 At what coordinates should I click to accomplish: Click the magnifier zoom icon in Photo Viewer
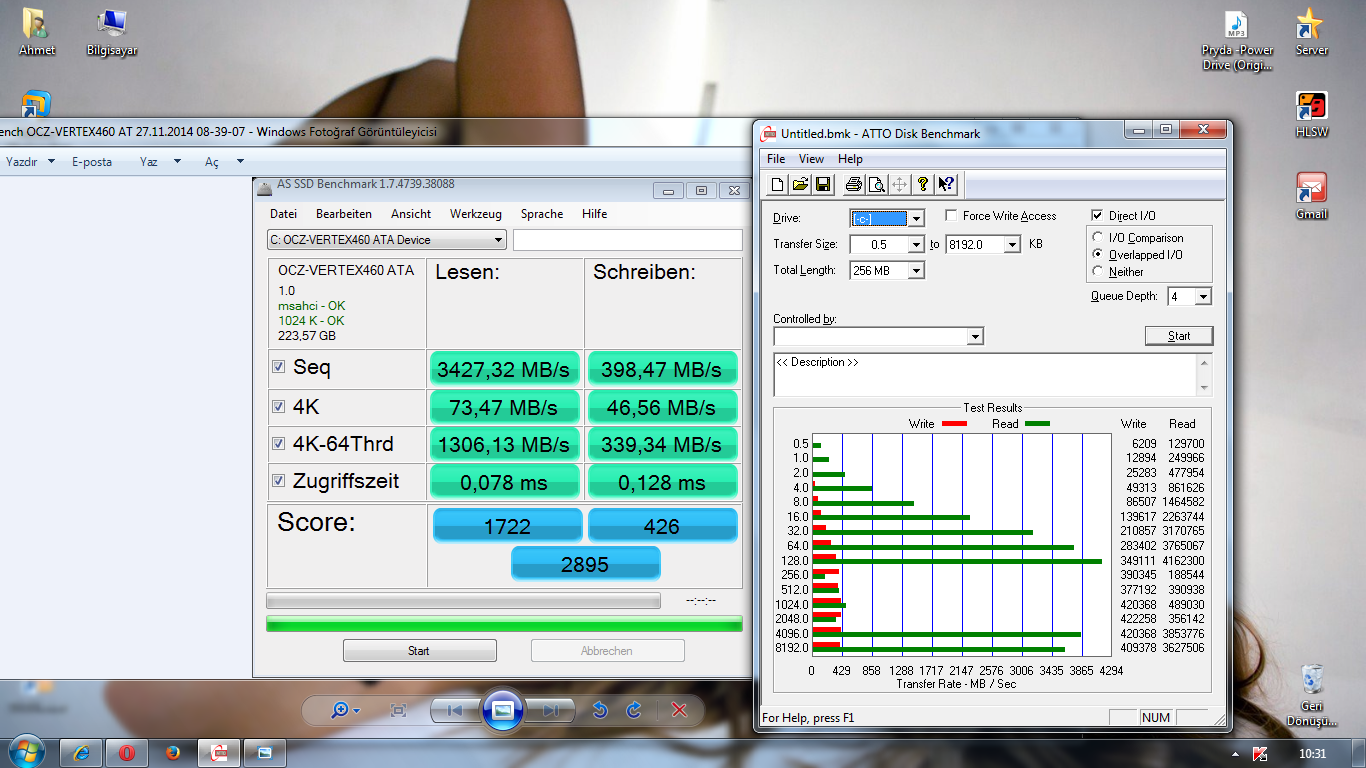tap(341, 710)
